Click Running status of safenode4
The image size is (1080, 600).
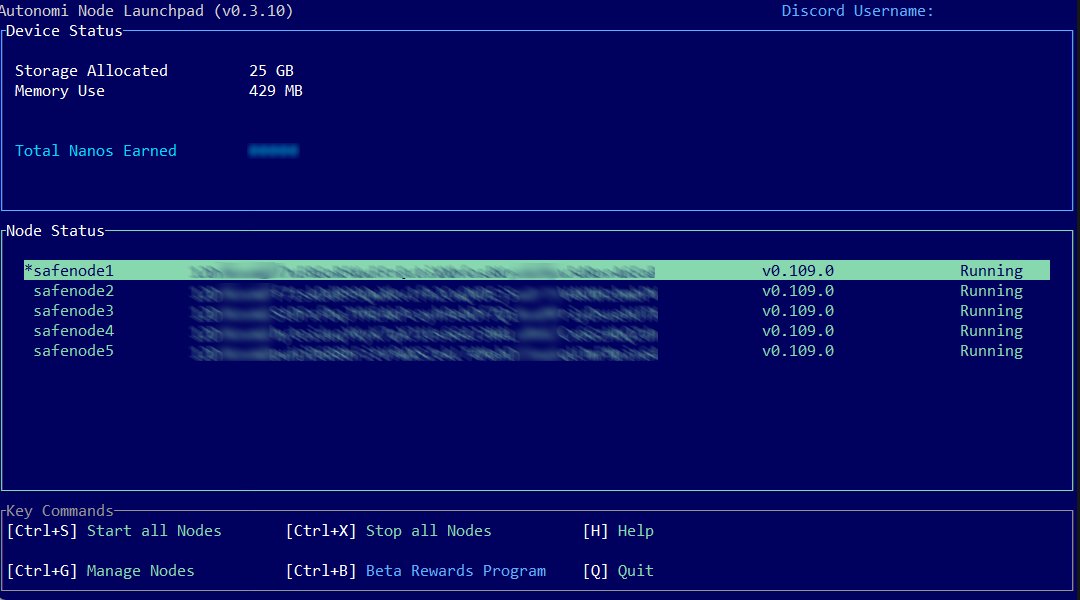coord(991,331)
